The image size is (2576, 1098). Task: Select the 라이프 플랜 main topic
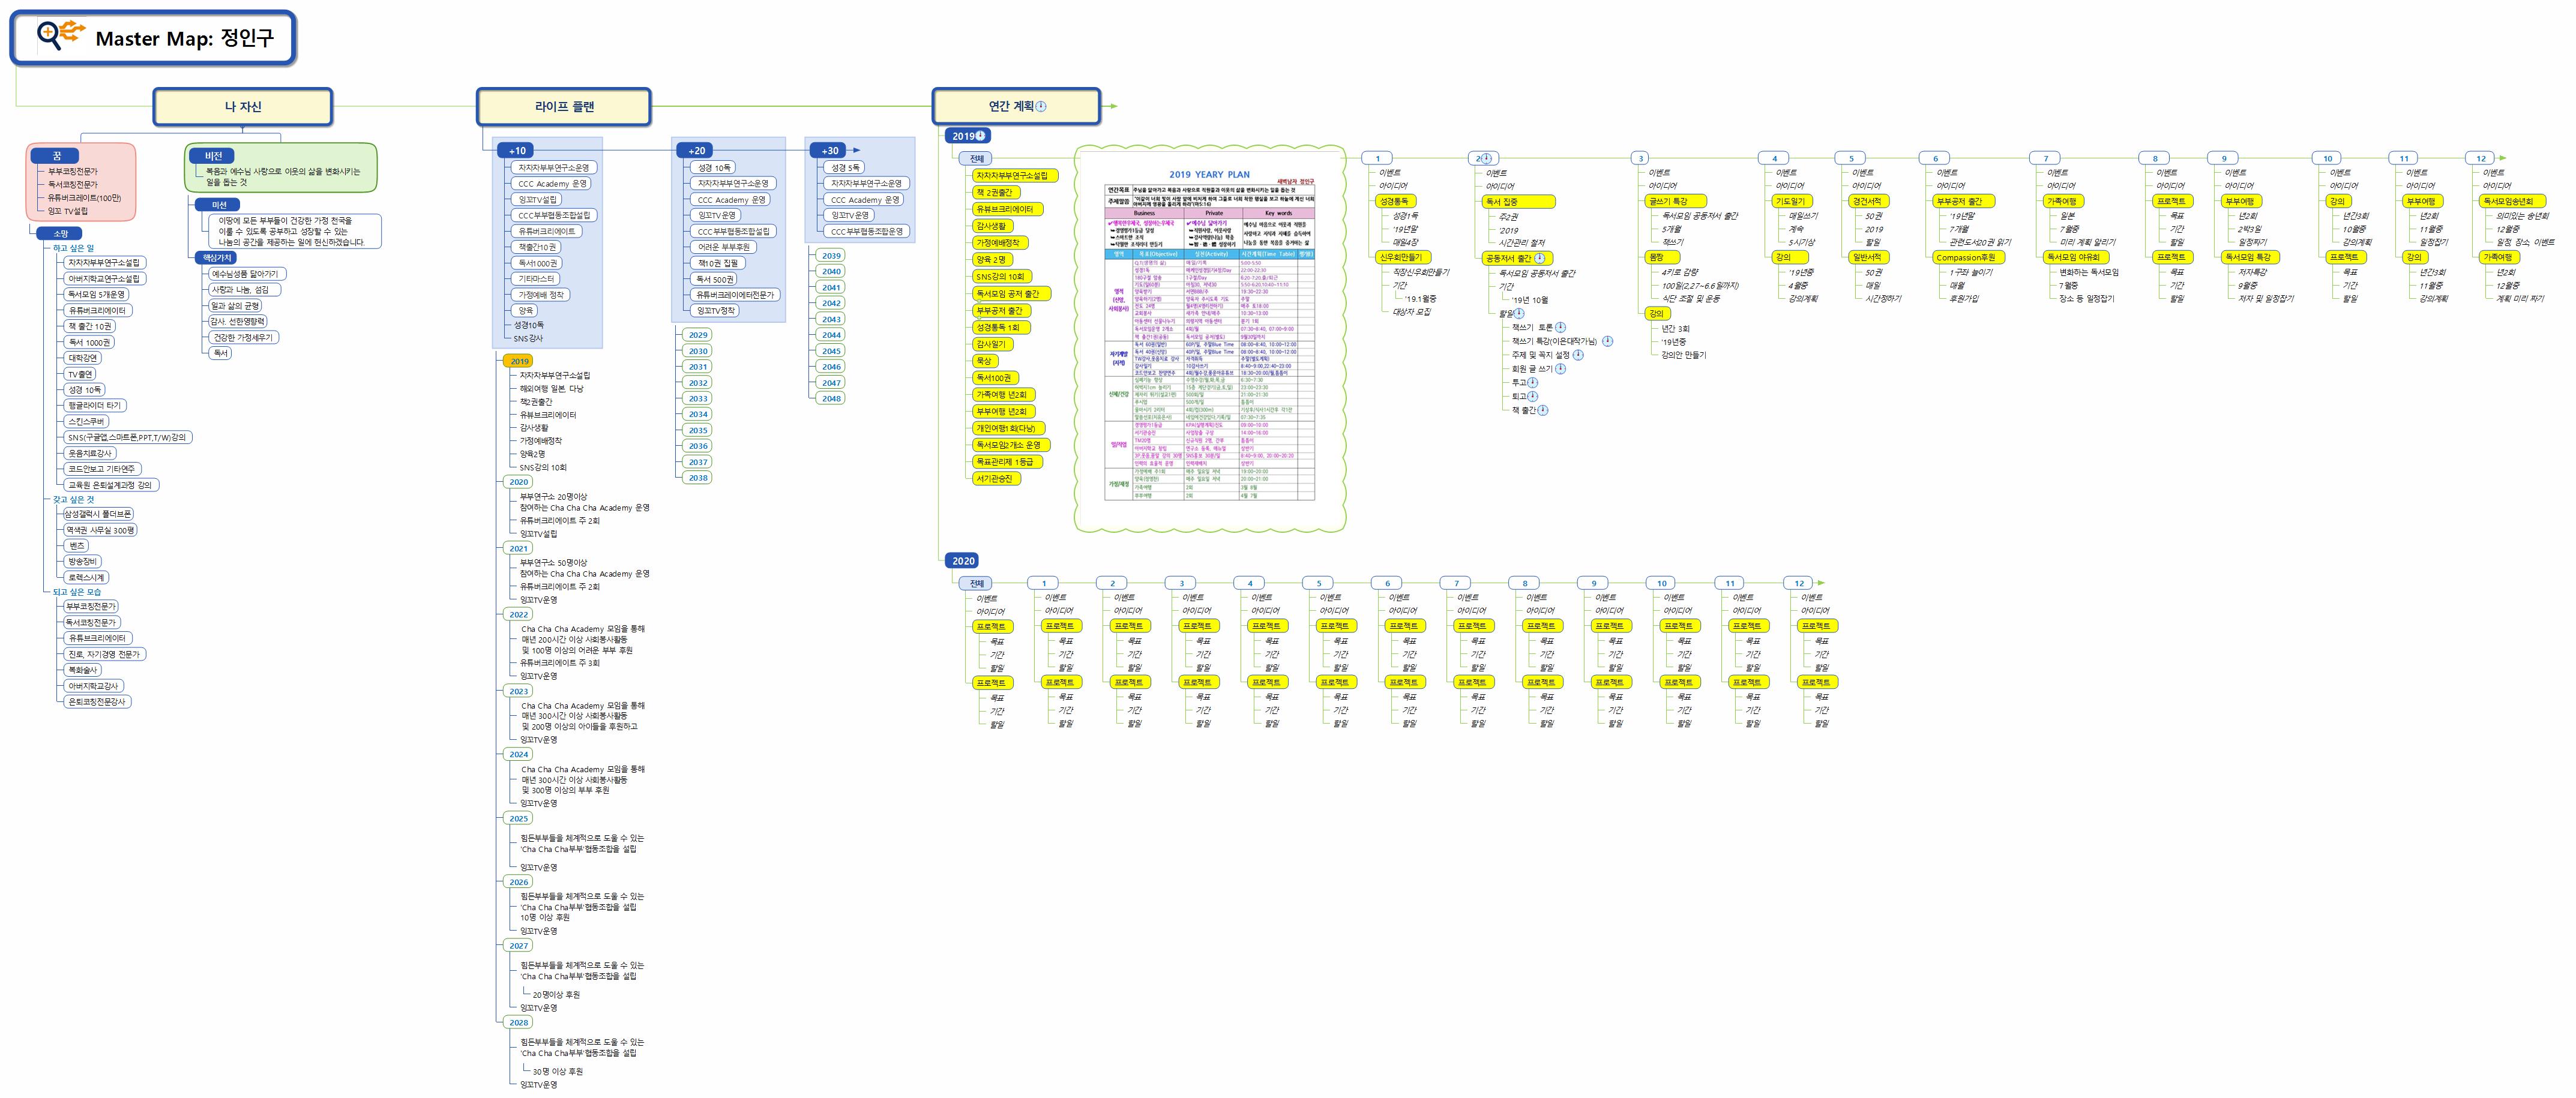pyautogui.click(x=564, y=107)
